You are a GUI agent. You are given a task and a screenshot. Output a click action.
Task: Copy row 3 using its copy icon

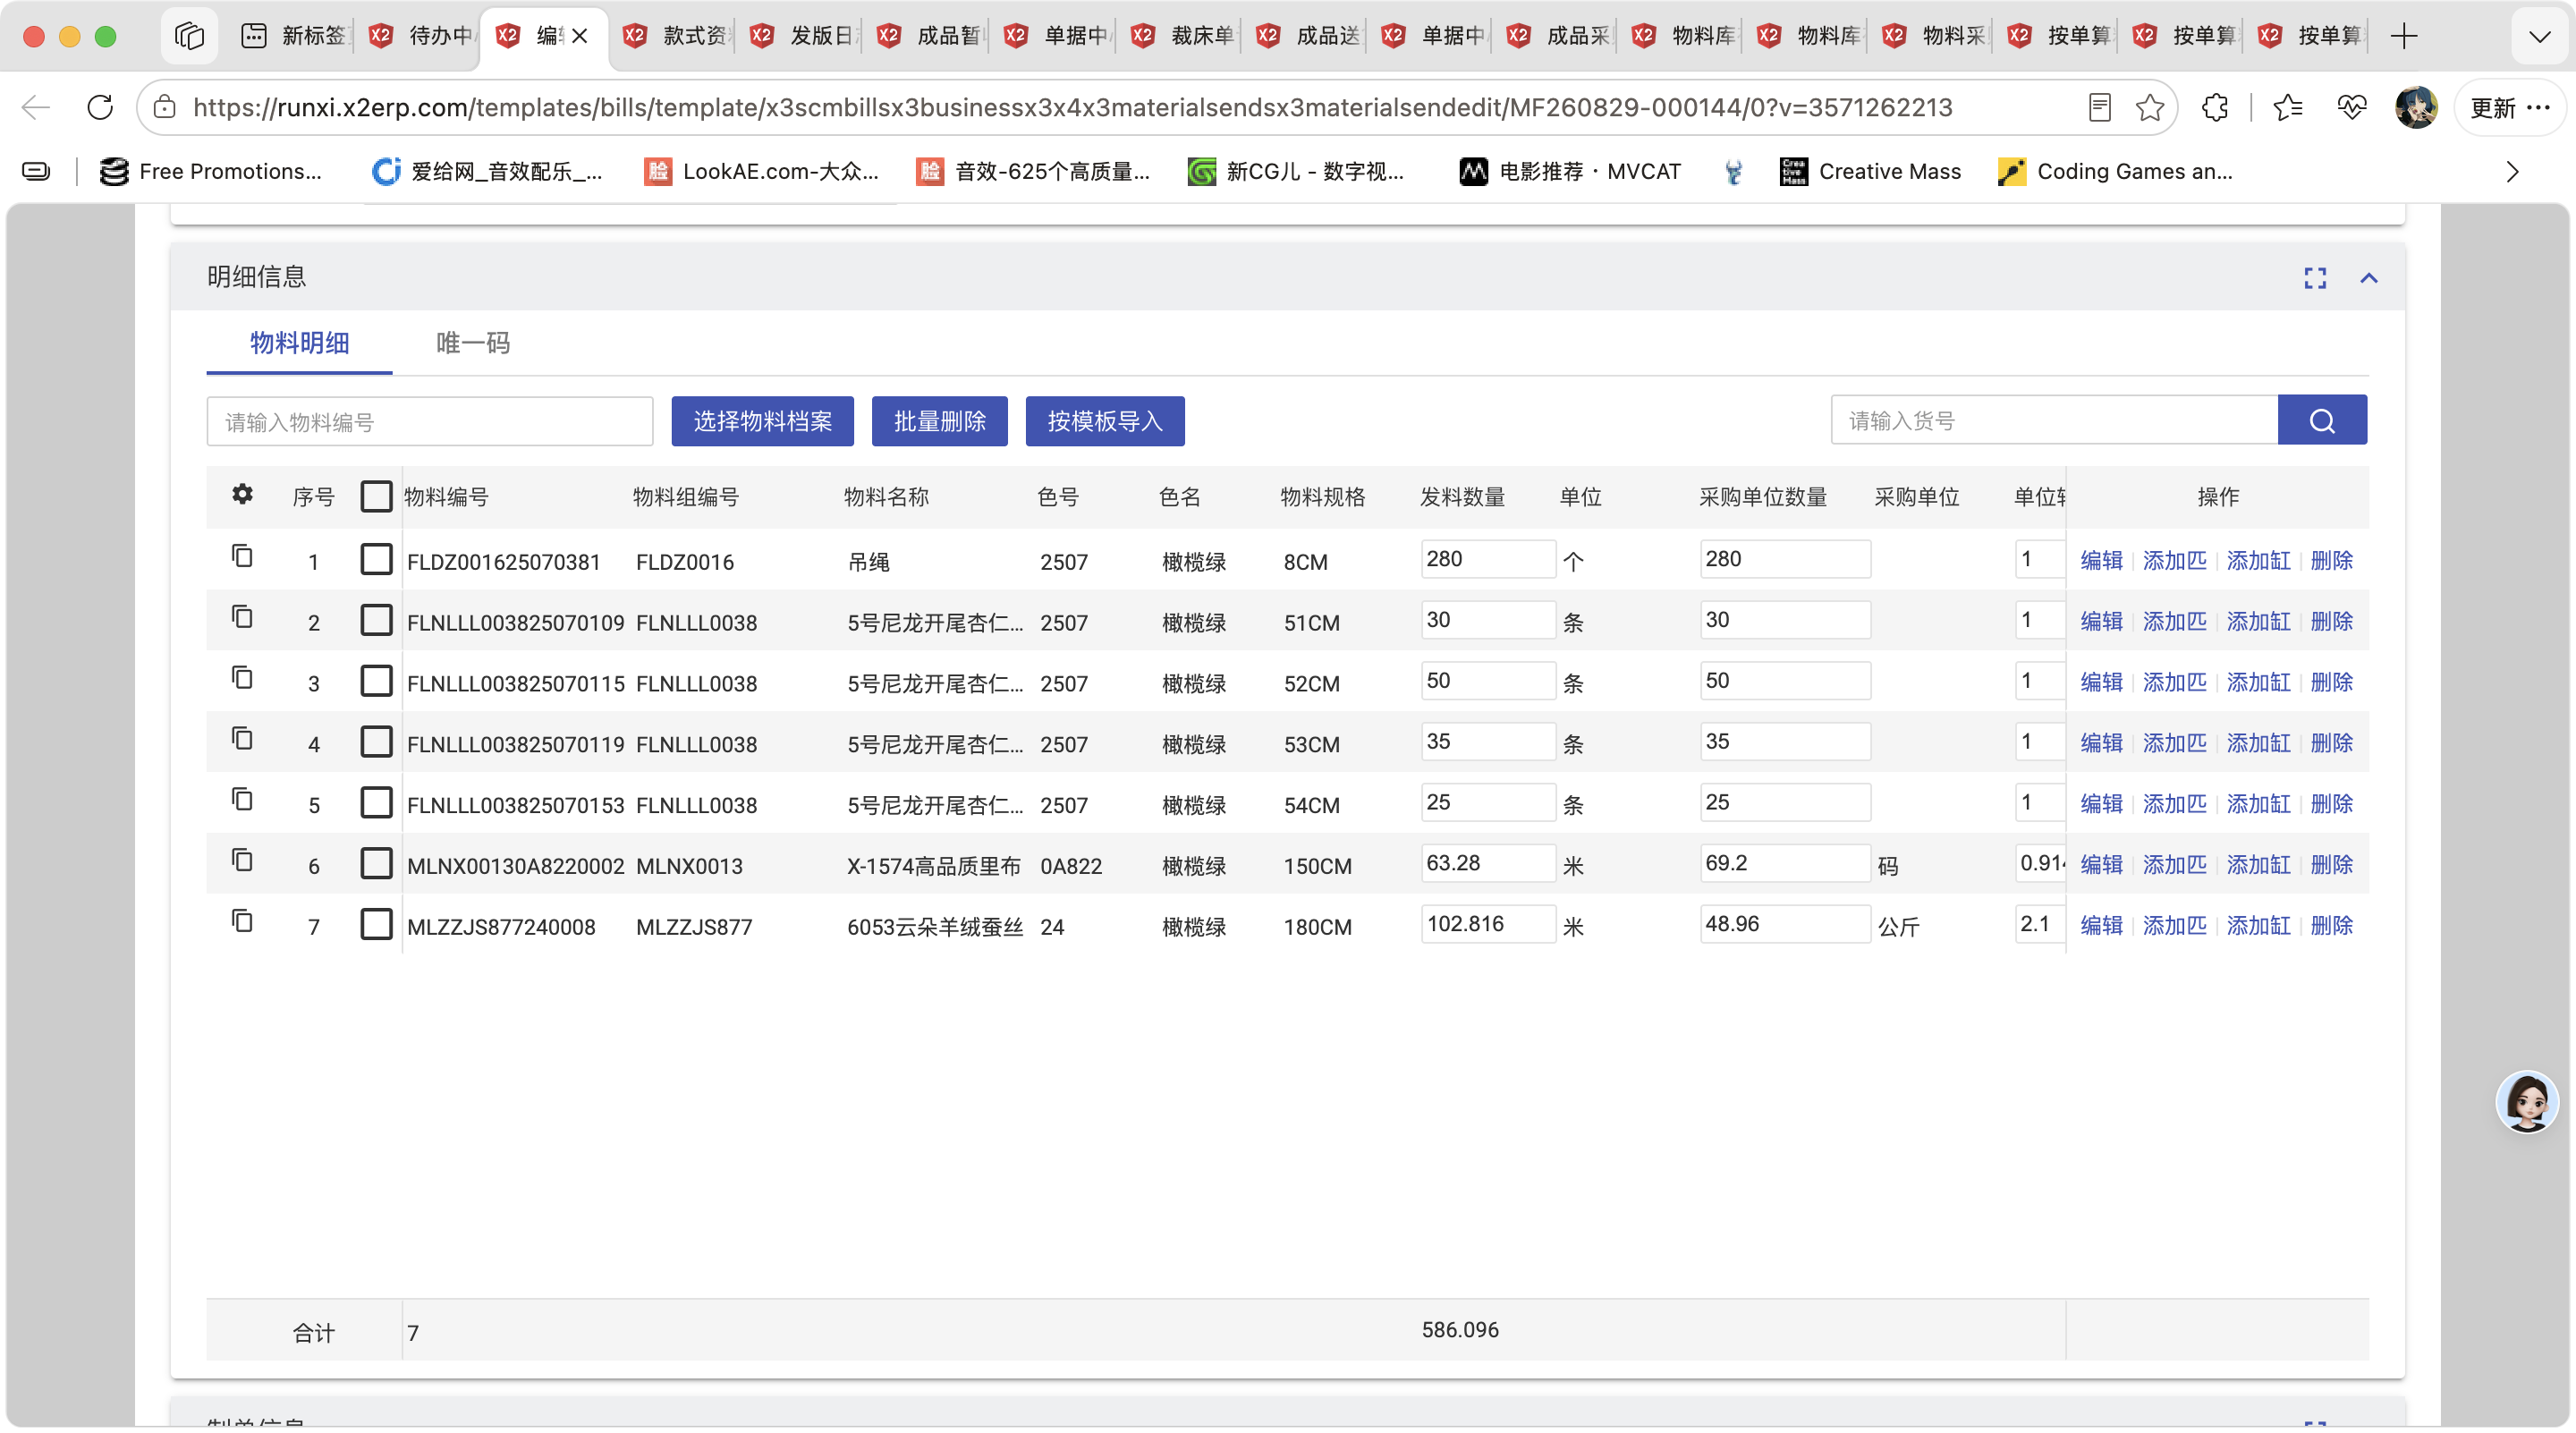(x=242, y=678)
